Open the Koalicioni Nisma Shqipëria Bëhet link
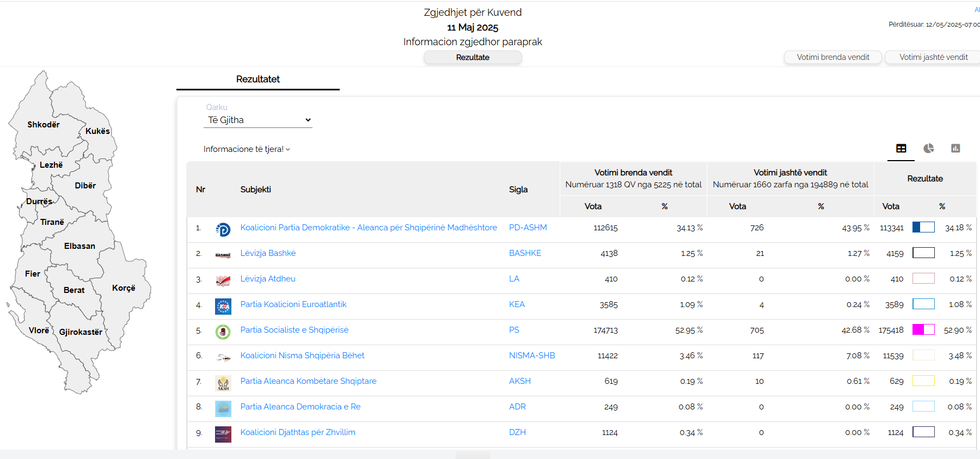980x459 pixels. click(302, 356)
